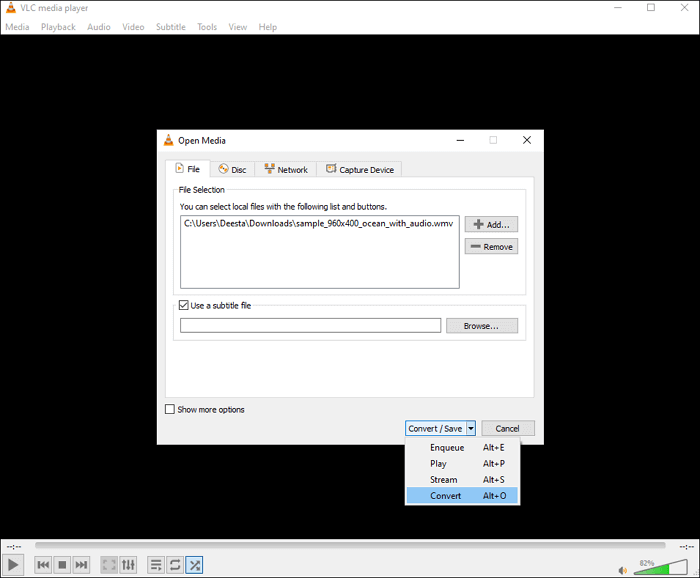
Task: Click the Add... file button
Action: 491,225
